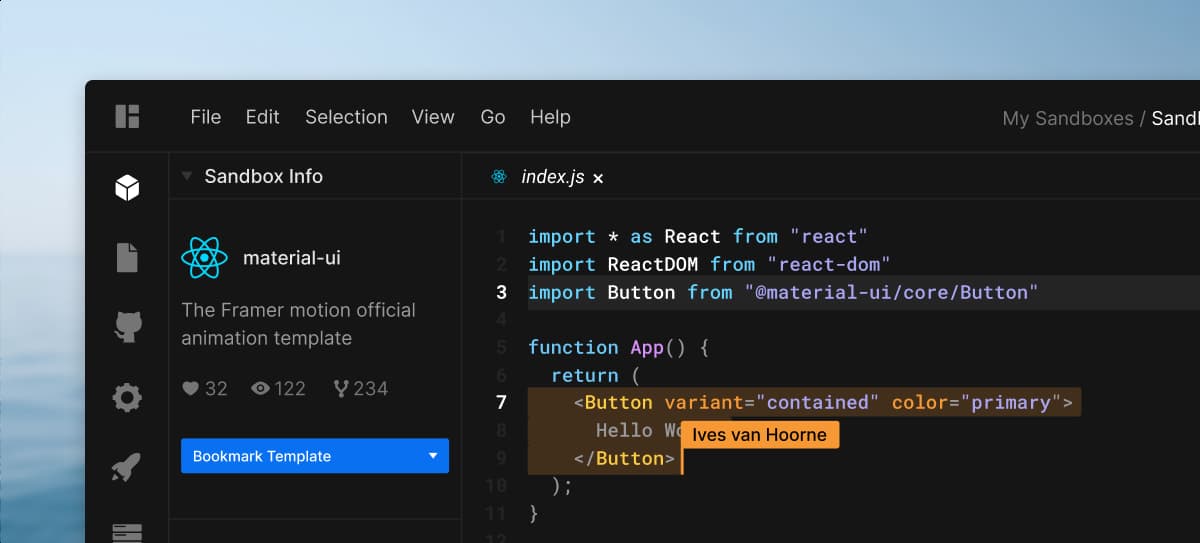Screen dimensions: 1200x543
Task: Click the React atom logo of material-ui
Action: point(205,258)
